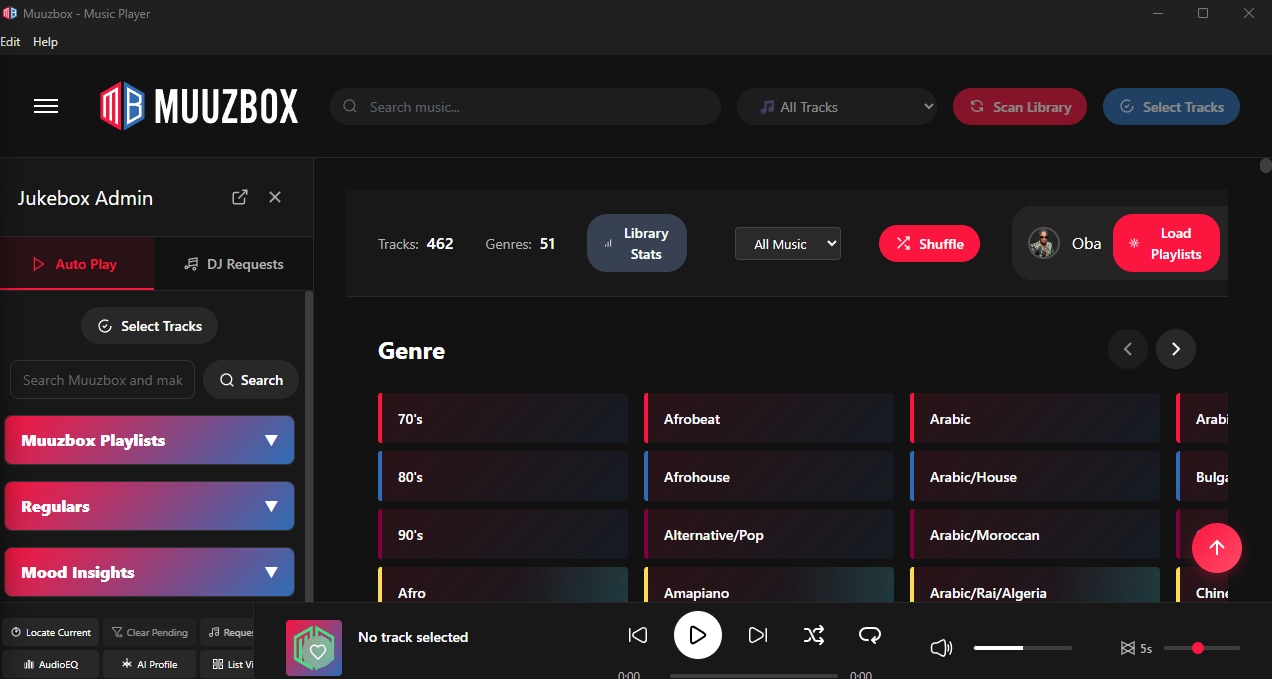
Task: Play the current track
Action: click(698, 635)
